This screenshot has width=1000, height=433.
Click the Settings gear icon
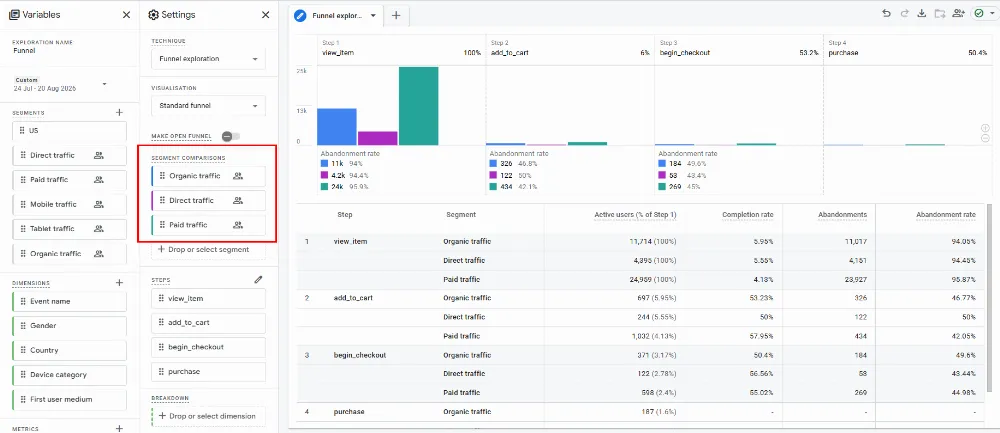(x=153, y=15)
